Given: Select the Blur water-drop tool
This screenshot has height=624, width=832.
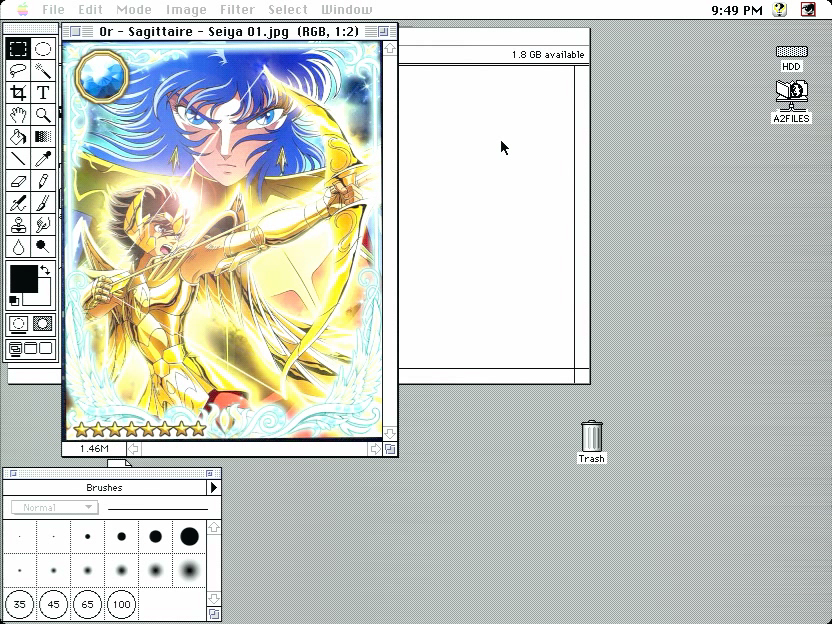Looking at the screenshot, I should tap(18, 247).
